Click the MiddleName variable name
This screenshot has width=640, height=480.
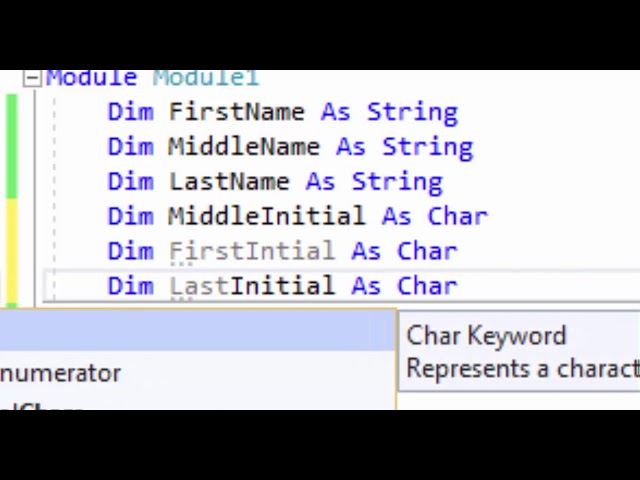tap(243, 147)
